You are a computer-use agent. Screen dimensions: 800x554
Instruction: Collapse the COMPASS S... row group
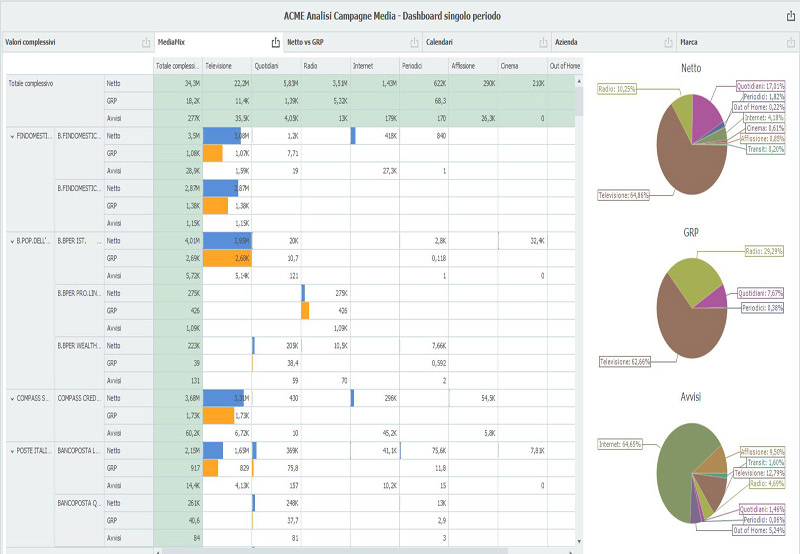[12, 398]
